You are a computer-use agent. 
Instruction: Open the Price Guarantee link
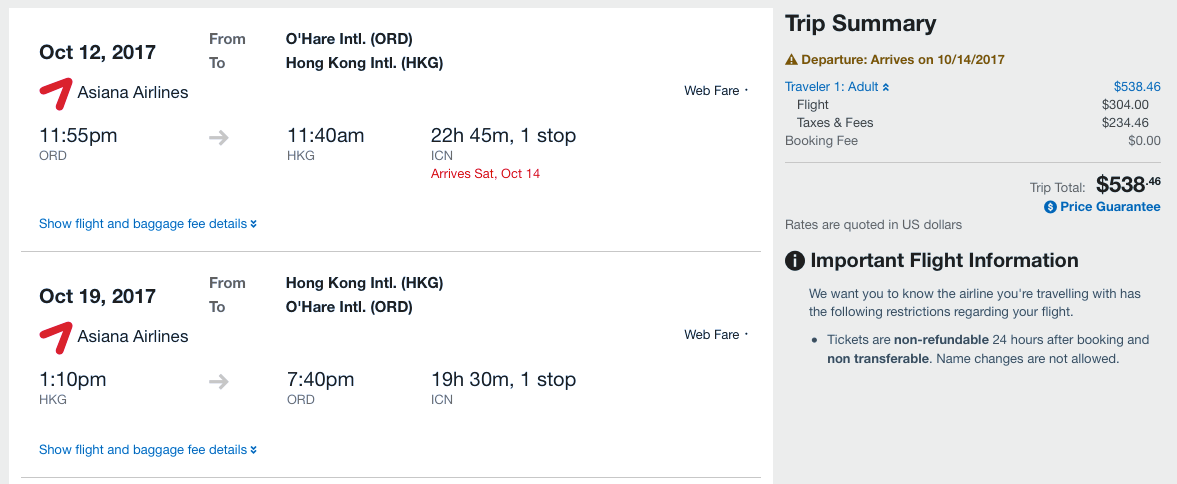1110,207
